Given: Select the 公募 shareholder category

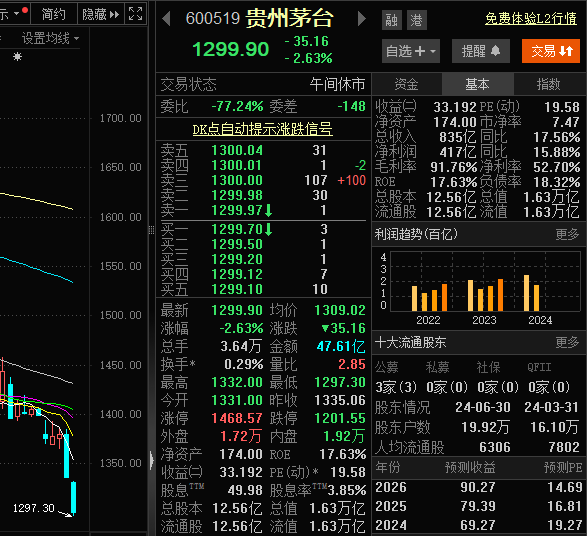Looking at the screenshot, I should [387, 367].
